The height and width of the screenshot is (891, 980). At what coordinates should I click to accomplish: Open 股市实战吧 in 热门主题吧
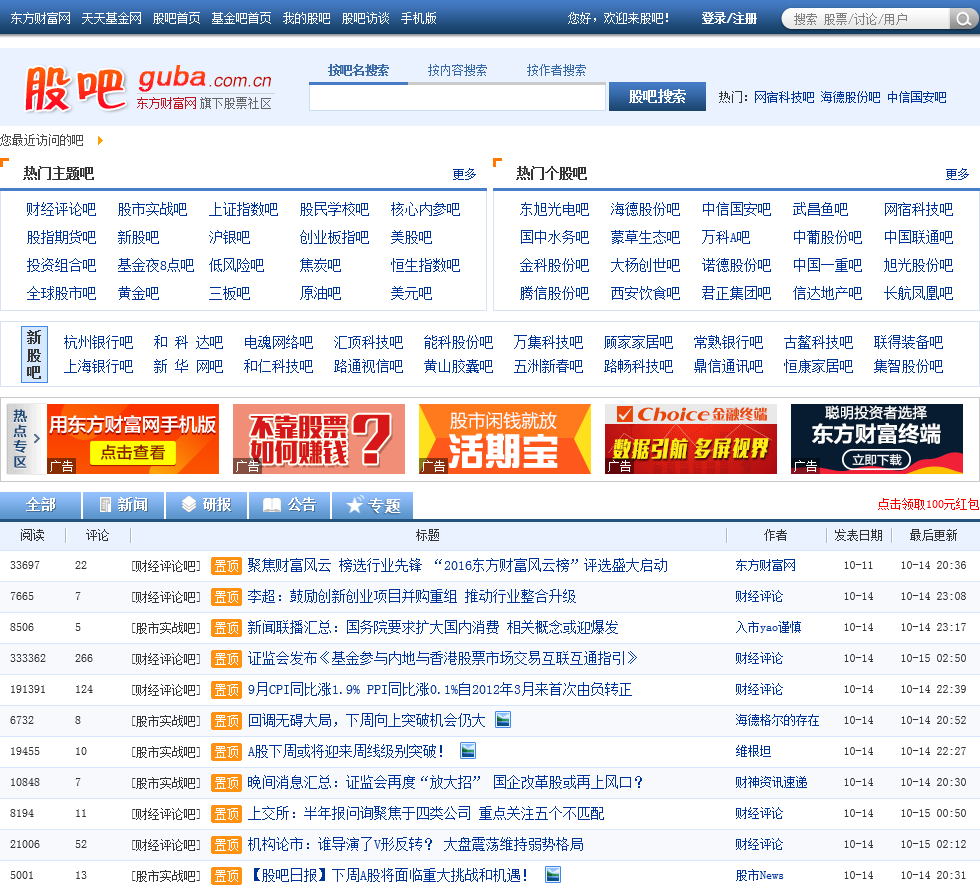[x=152, y=209]
